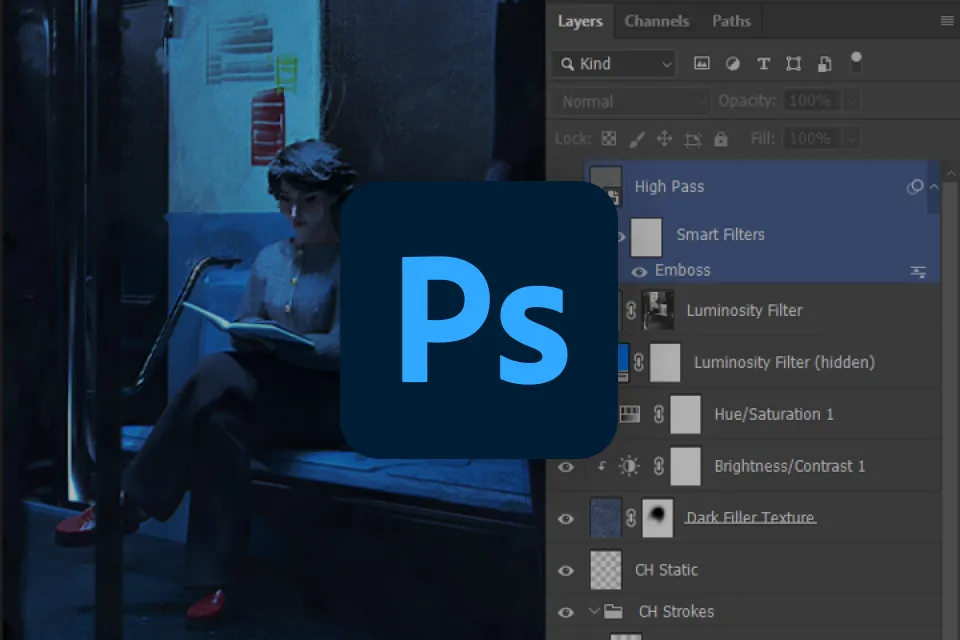Screen dimensions: 960x640
Task: Click the Fill 100% field
Action: pyautogui.click(x=811, y=138)
